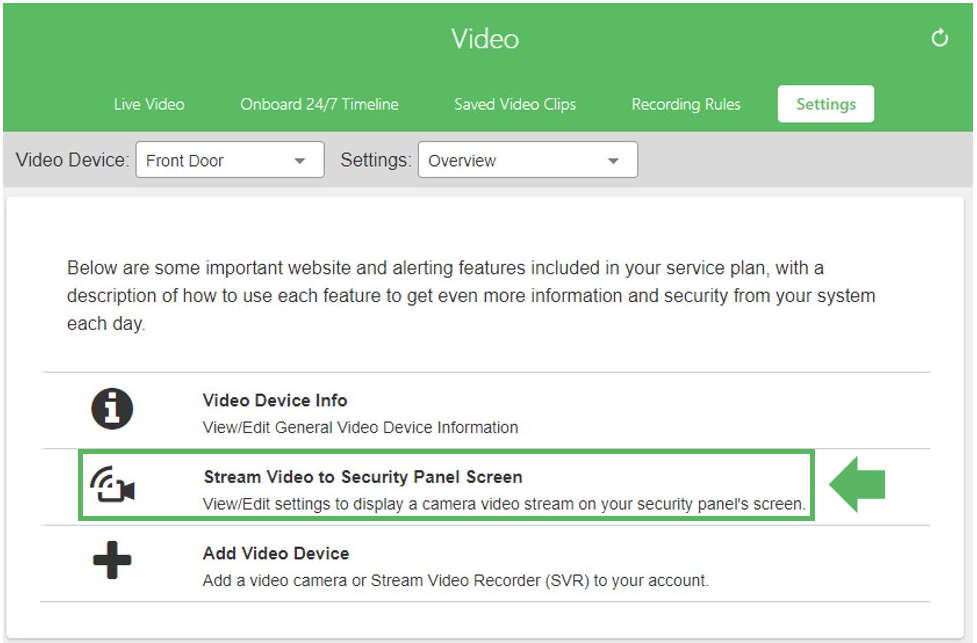Click the Add a video camera or SVR description
The width and height of the screenshot is (977, 643).
point(455,581)
